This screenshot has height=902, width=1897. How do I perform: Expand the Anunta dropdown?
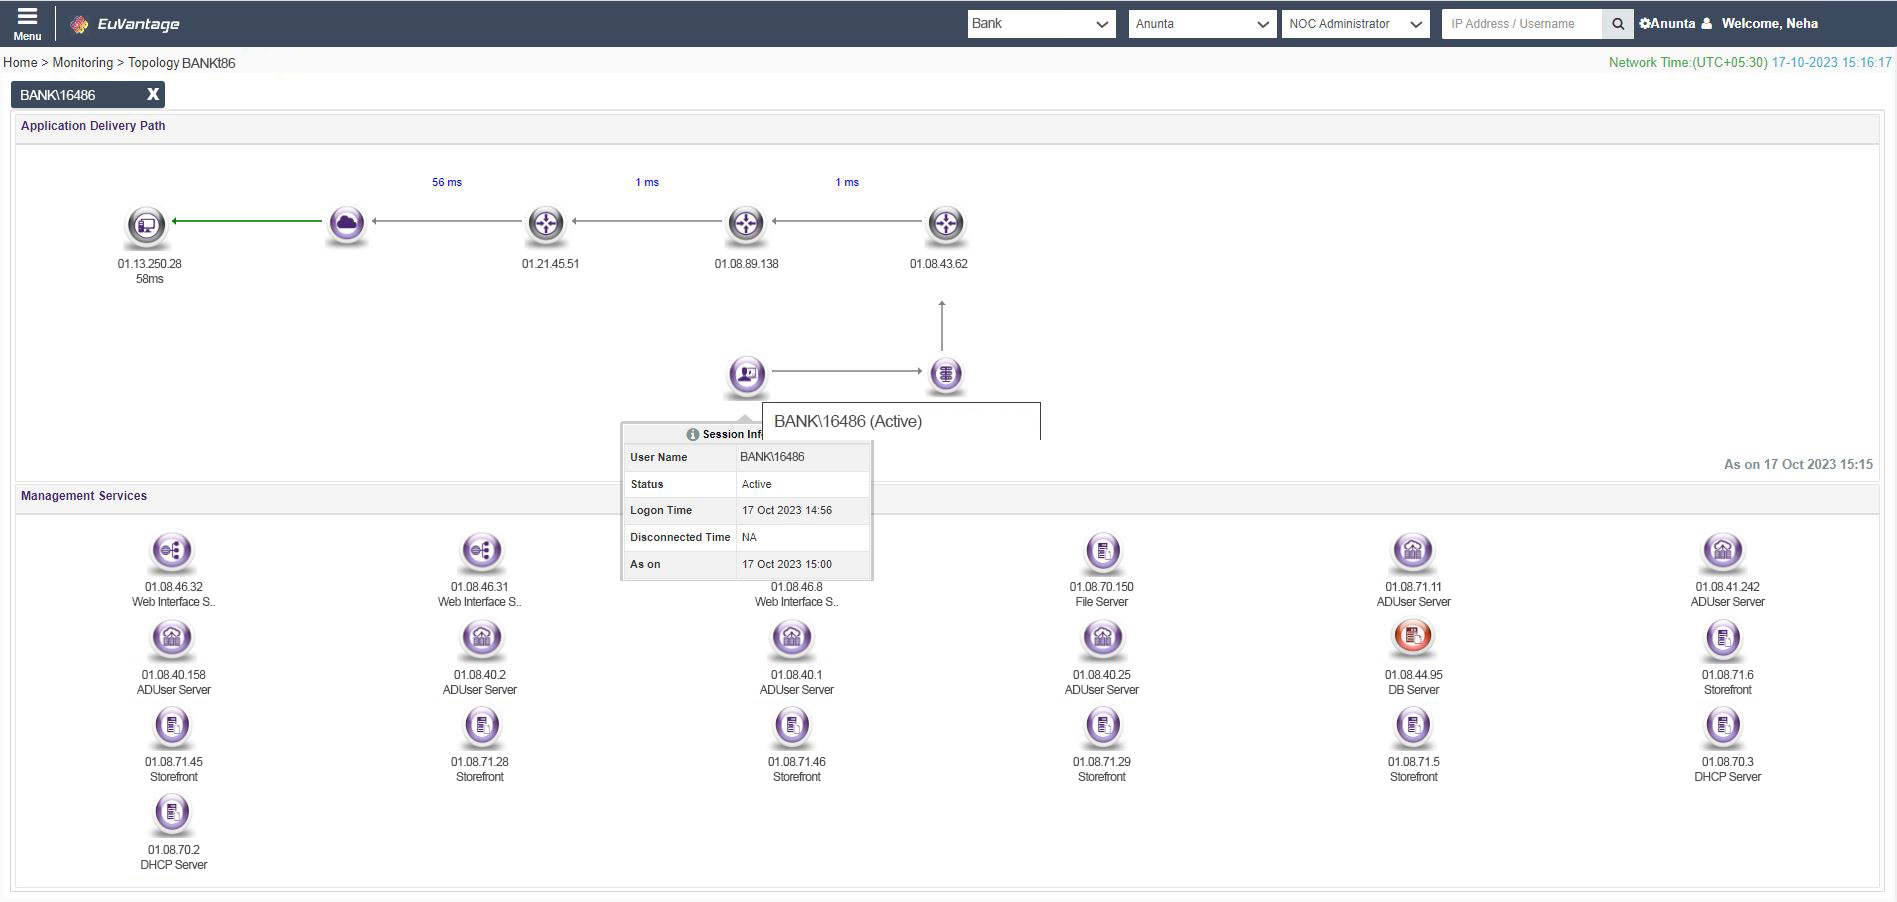tap(1201, 24)
